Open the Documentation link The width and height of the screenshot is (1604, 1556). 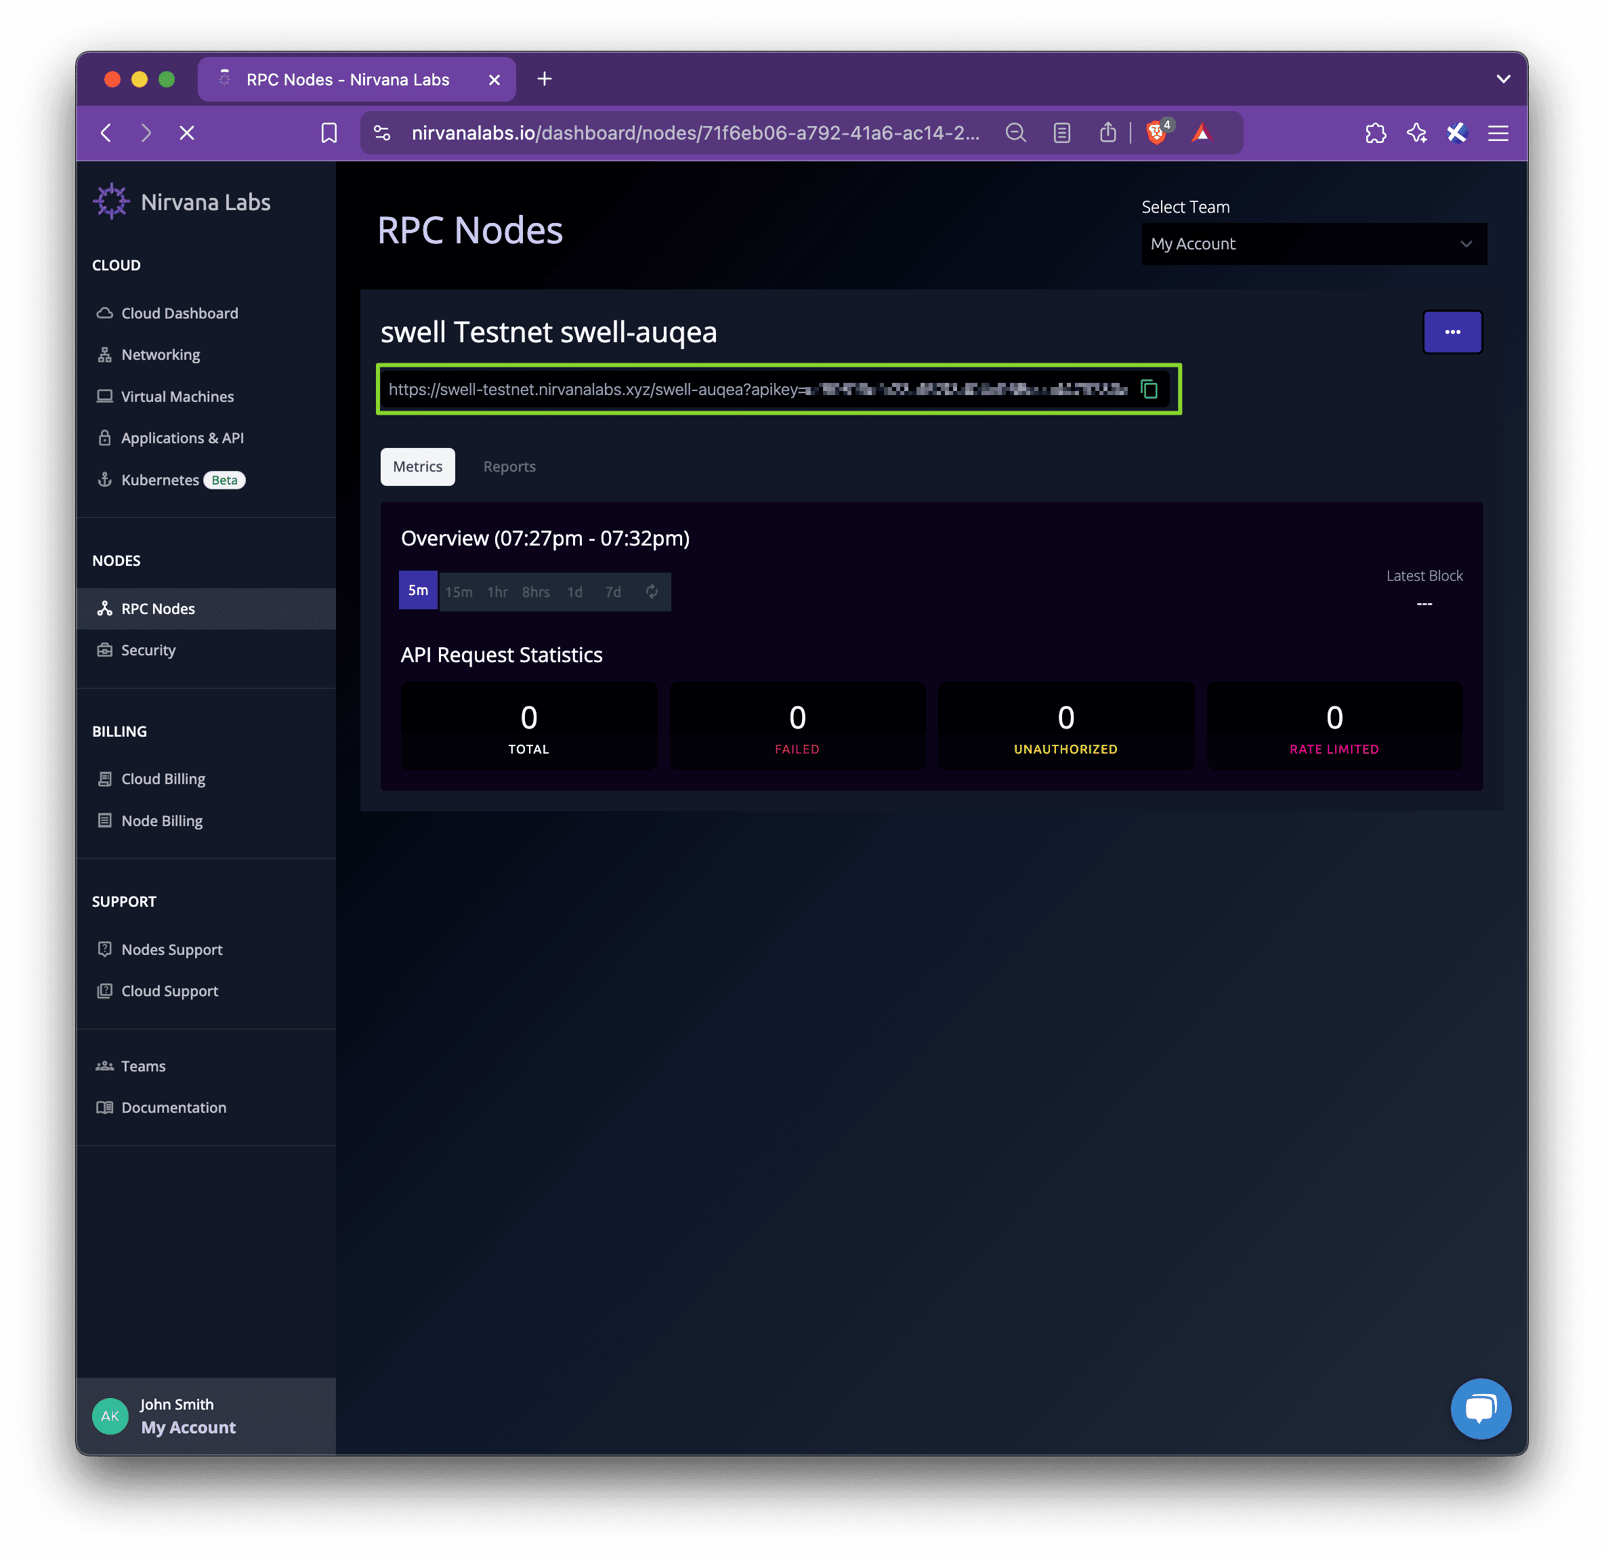click(x=206, y=1108)
